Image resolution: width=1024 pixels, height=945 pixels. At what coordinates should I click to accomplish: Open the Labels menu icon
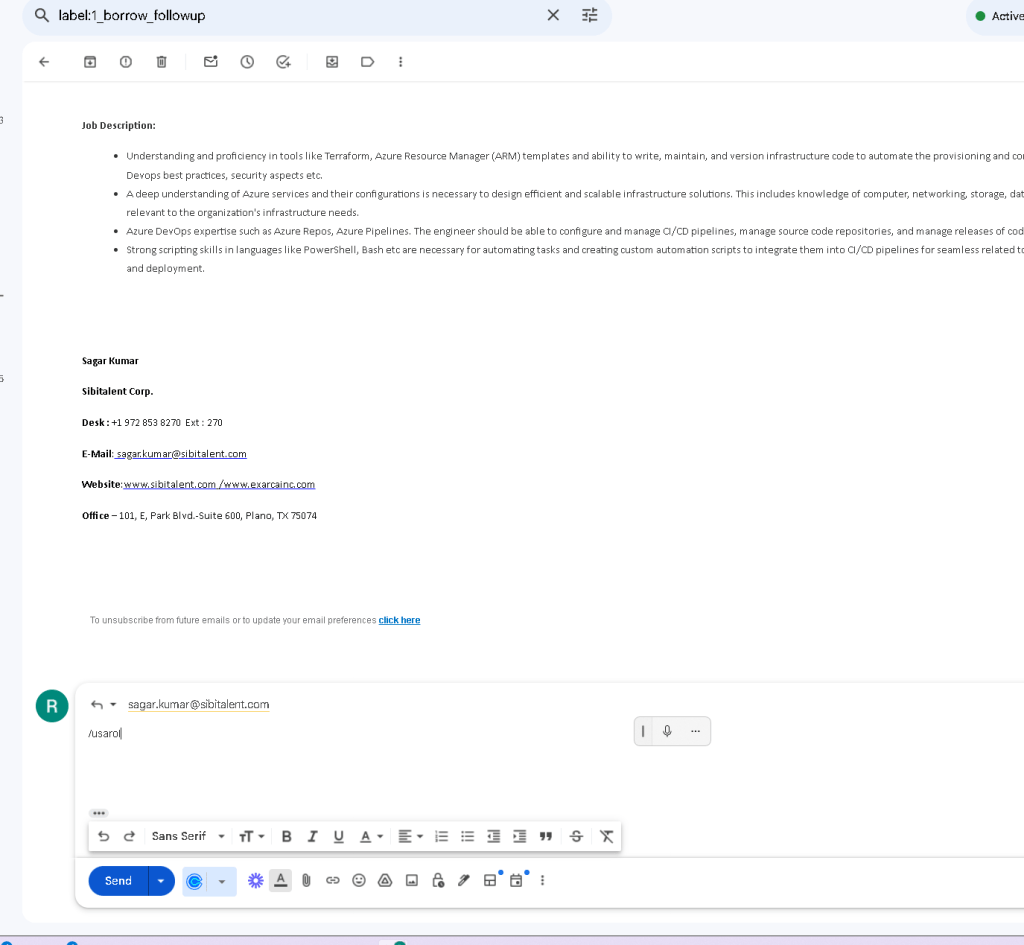367,62
